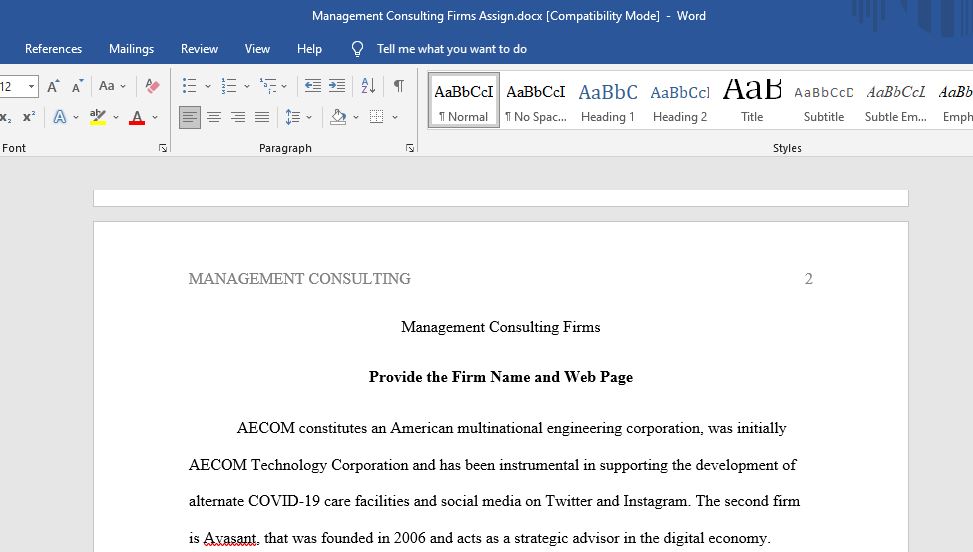
Task: Apply red font color
Action: pos(137,117)
